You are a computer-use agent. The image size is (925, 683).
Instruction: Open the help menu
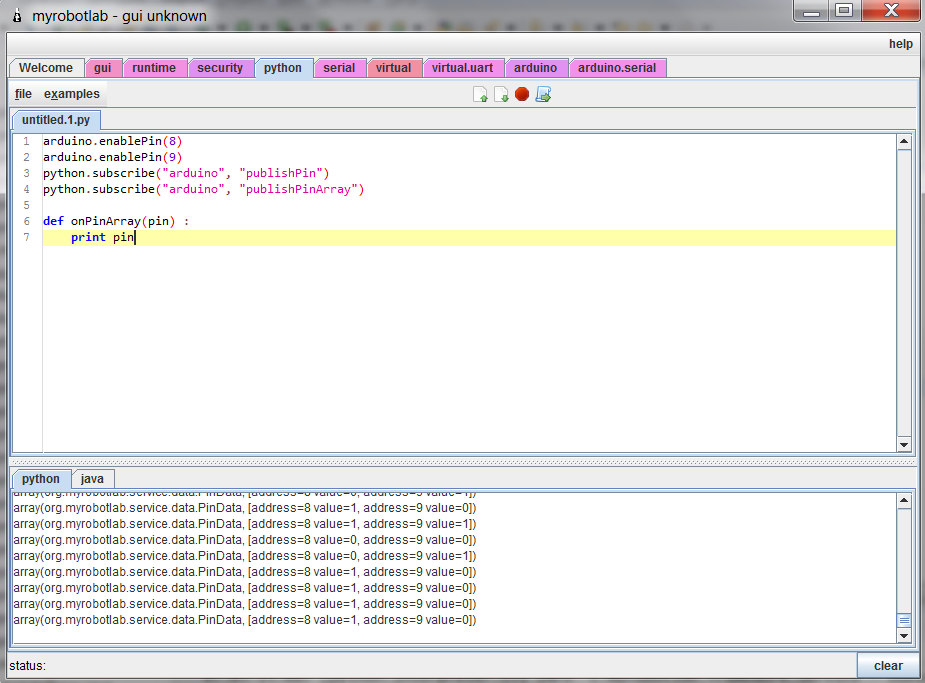click(x=901, y=44)
